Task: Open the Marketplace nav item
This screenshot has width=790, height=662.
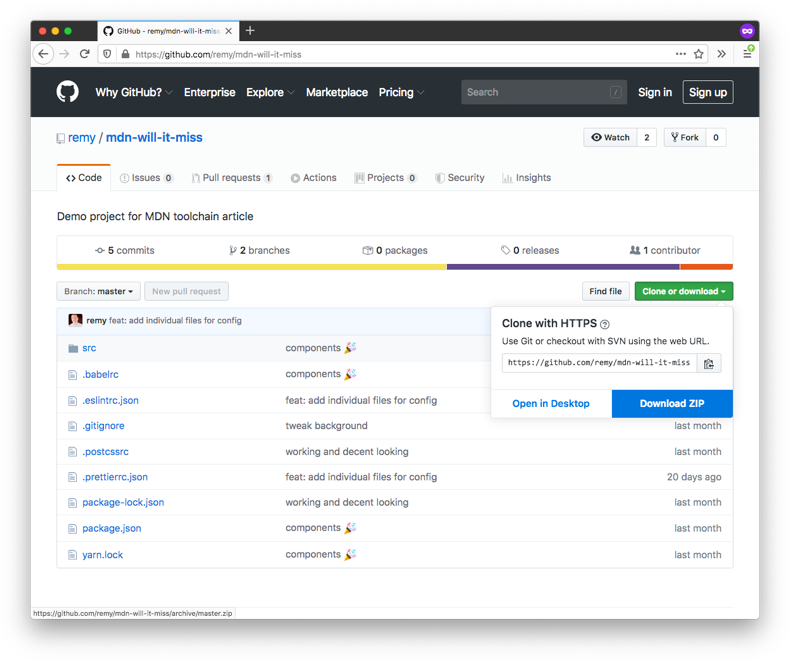Action: [337, 92]
